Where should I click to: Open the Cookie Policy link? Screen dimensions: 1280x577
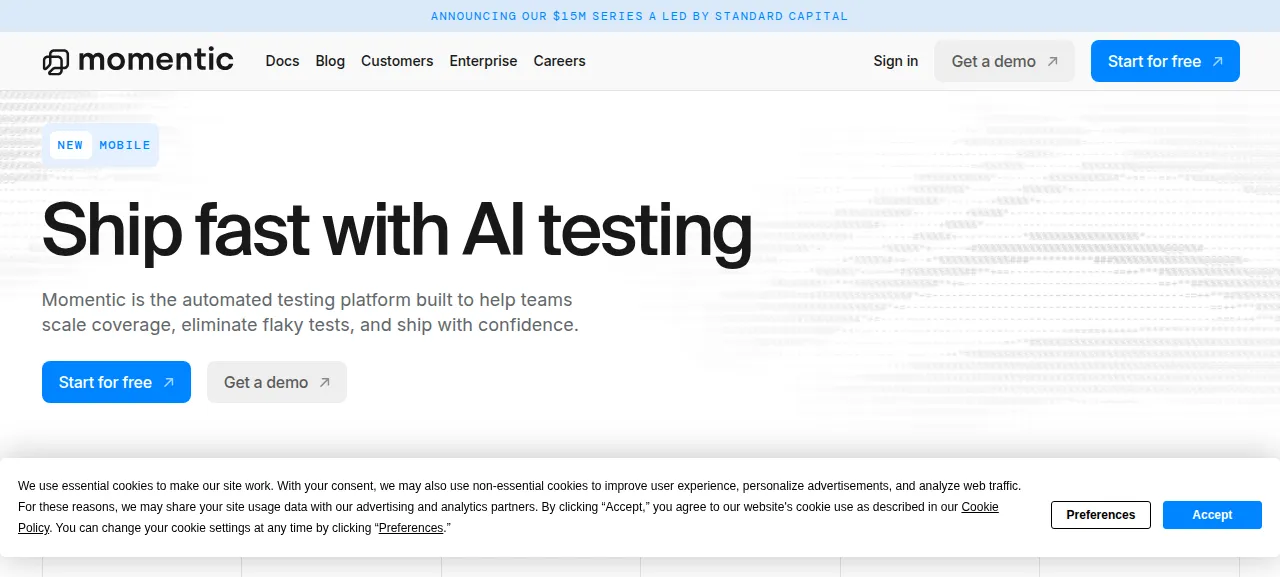click(980, 507)
